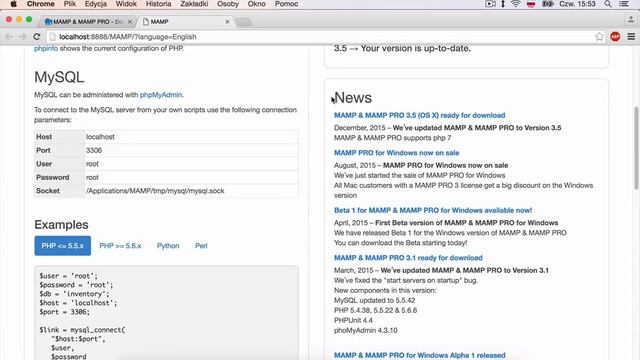The height and width of the screenshot is (360, 640).
Task: Open MAMP & MAMP PRO 3.1 download link
Action: (x=408, y=258)
